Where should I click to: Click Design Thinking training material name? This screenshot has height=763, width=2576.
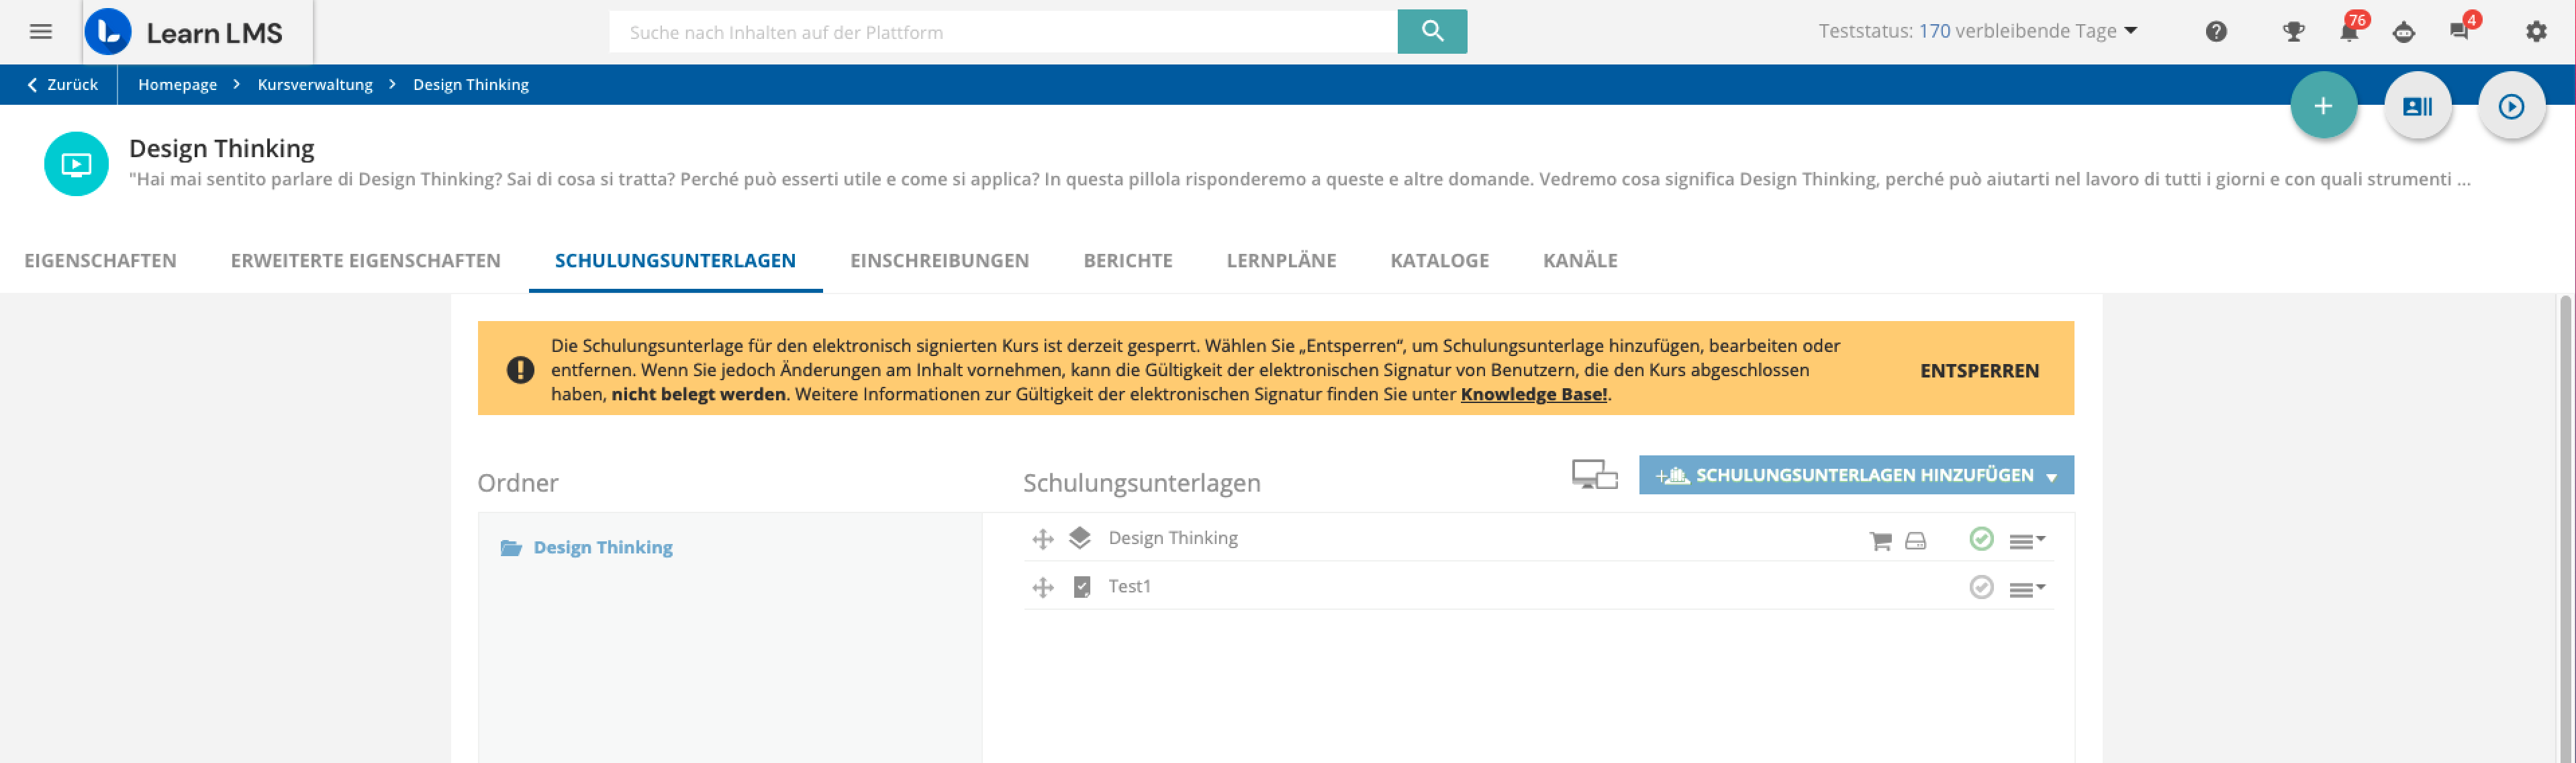(x=1173, y=538)
